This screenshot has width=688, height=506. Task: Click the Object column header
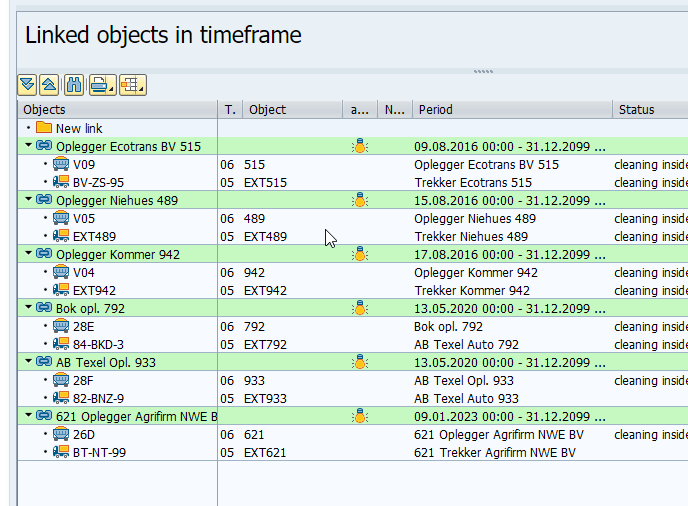pyautogui.click(x=293, y=109)
